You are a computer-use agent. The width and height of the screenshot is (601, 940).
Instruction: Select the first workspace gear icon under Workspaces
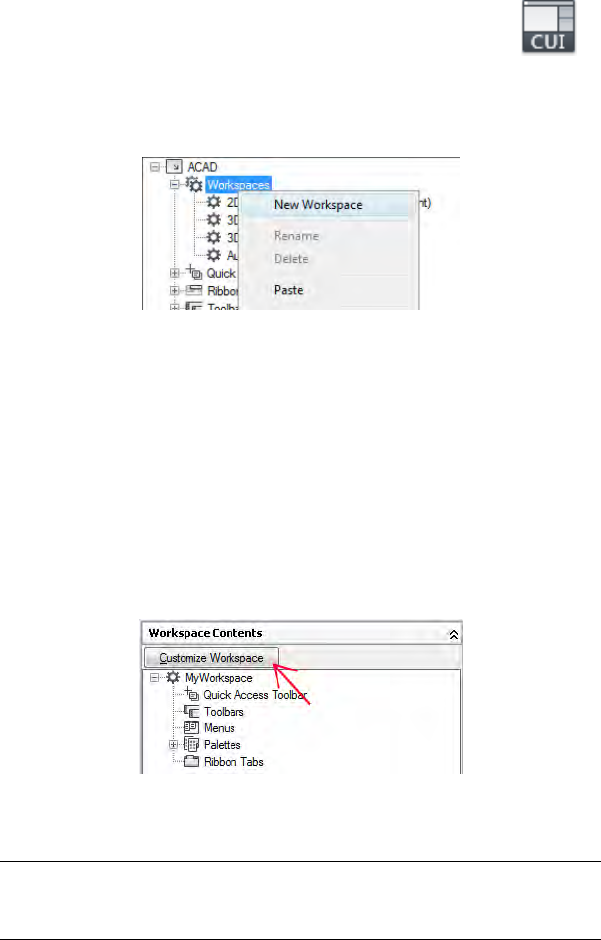coord(213,202)
